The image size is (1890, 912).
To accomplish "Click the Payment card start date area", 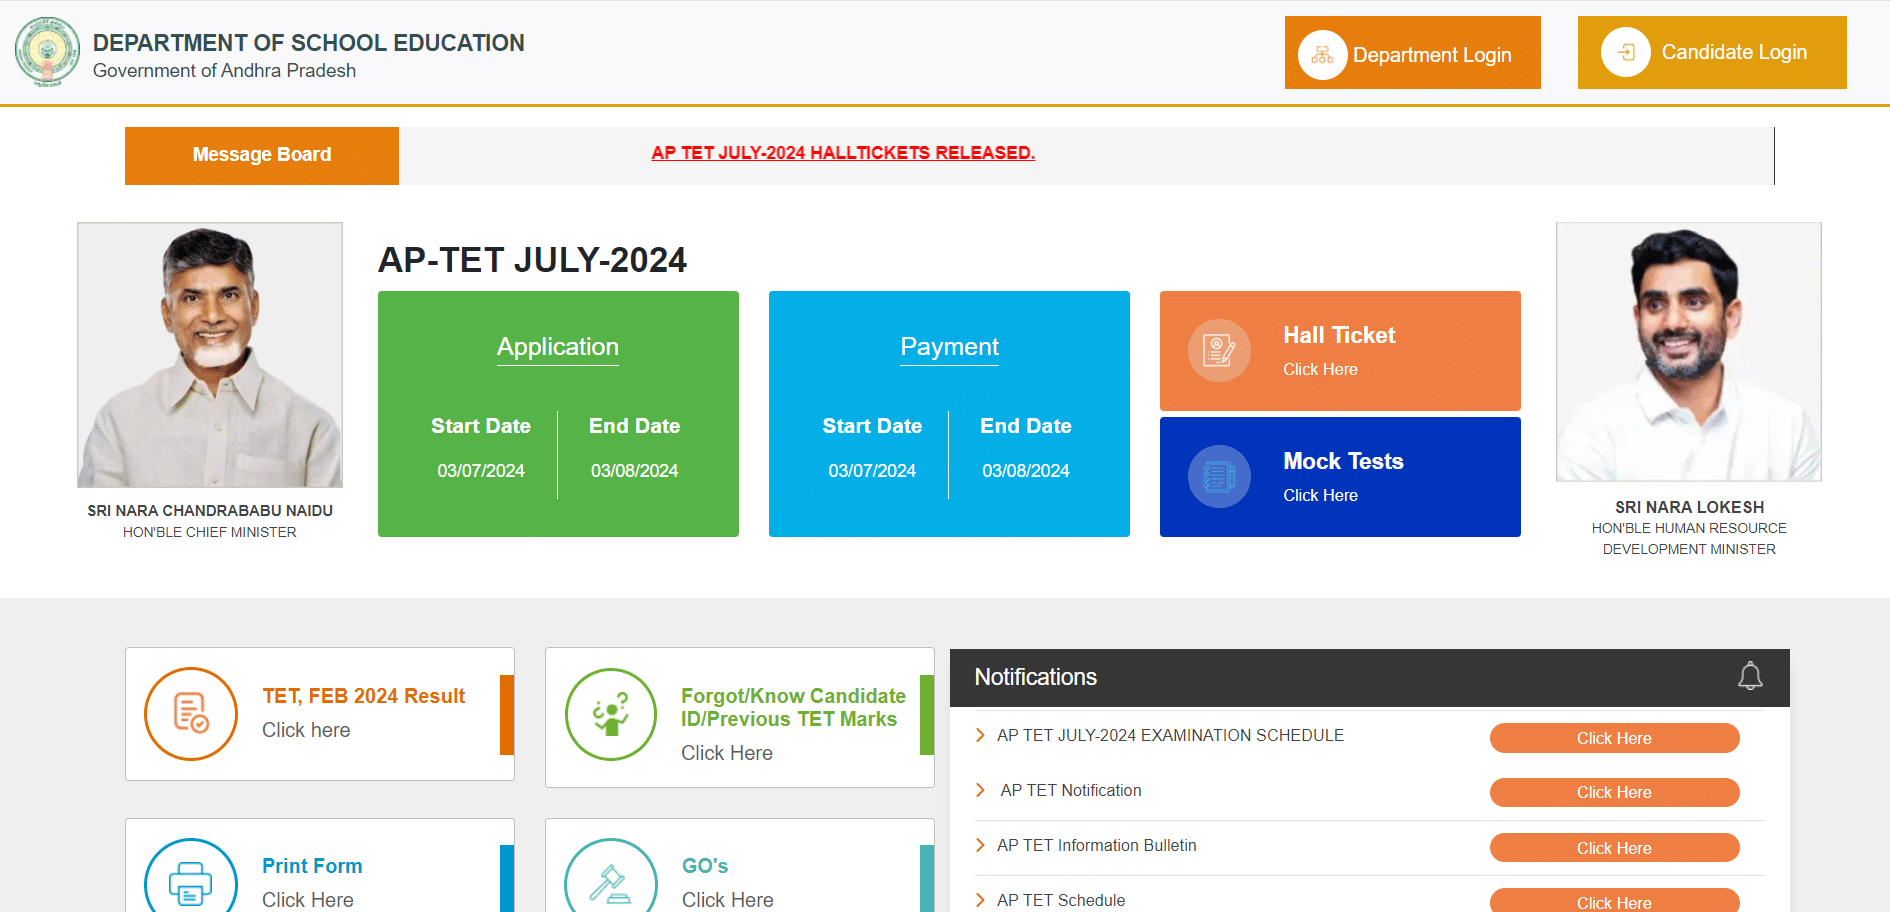I will pyautogui.click(x=871, y=450).
